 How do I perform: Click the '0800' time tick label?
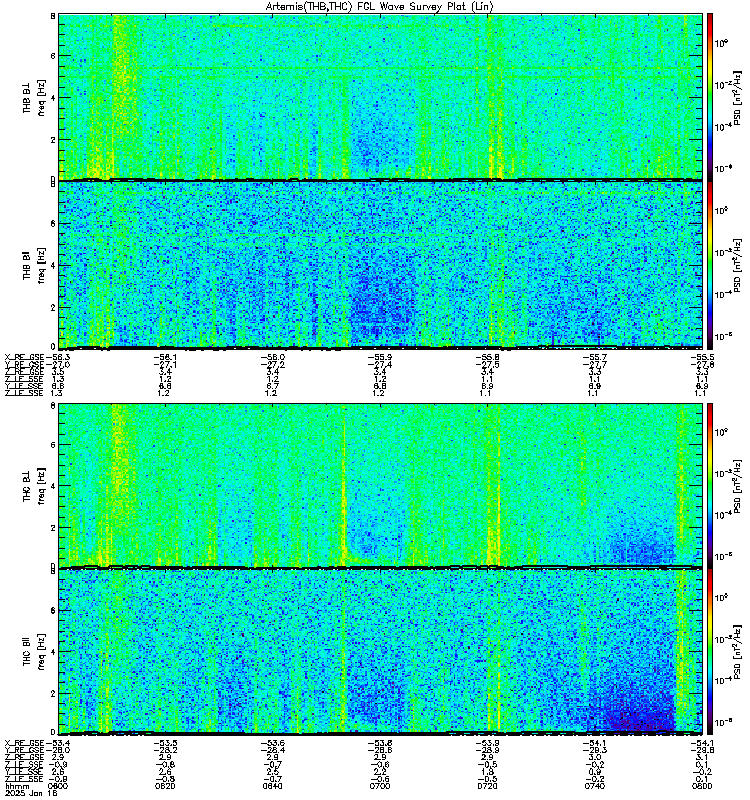(x=702, y=786)
